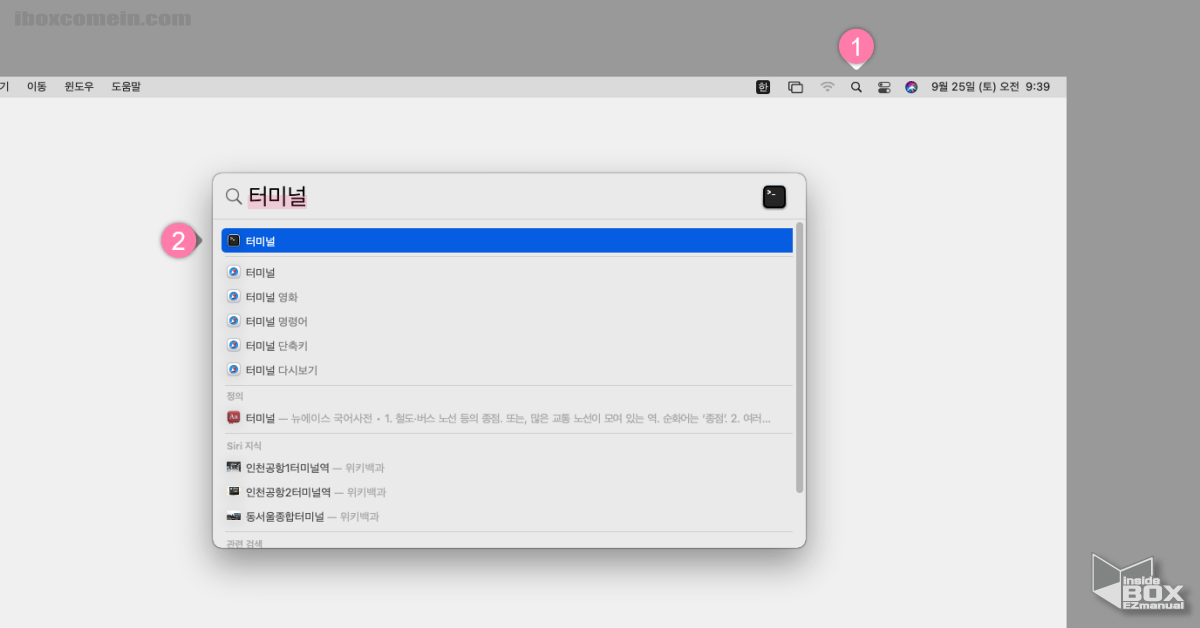Open Control Center from the menu bar
The width and height of the screenshot is (1200, 628).
click(x=884, y=87)
